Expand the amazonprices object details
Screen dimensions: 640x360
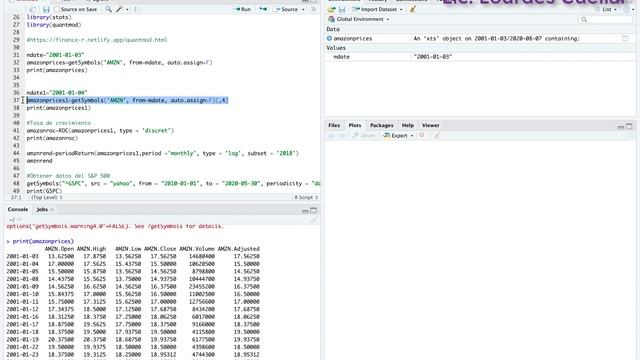pos(329,38)
